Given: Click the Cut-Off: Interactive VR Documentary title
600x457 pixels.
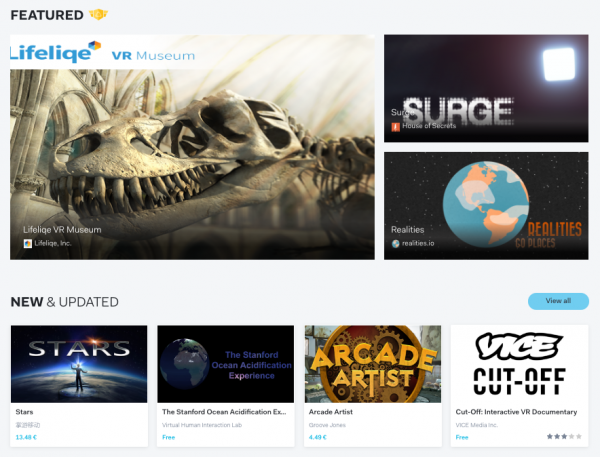Looking at the screenshot, I should (517, 411).
